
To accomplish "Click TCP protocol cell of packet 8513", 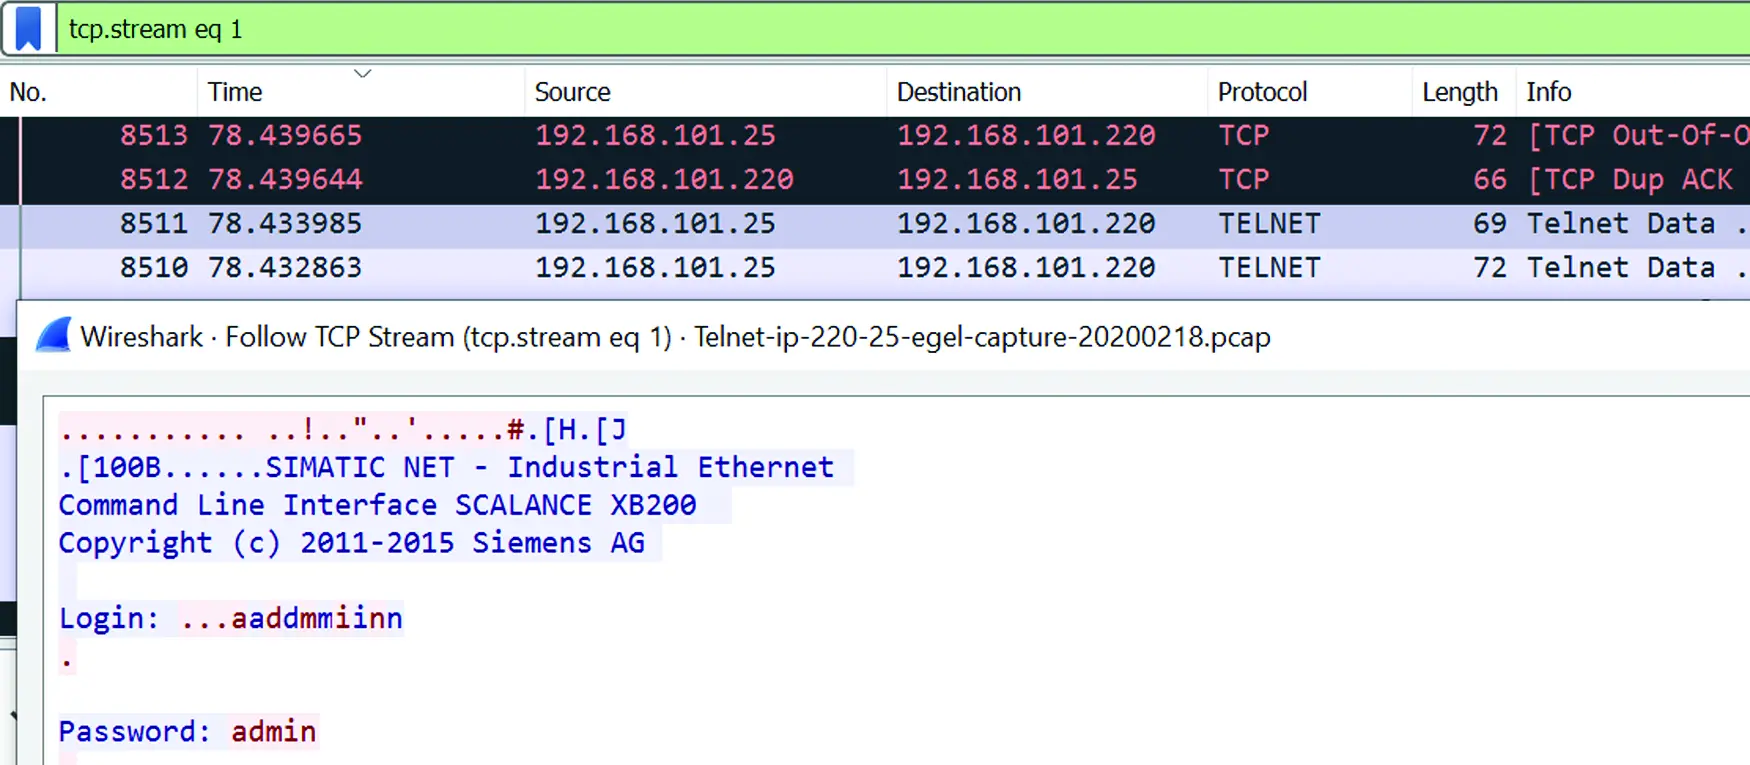I will (x=1244, y=135).
